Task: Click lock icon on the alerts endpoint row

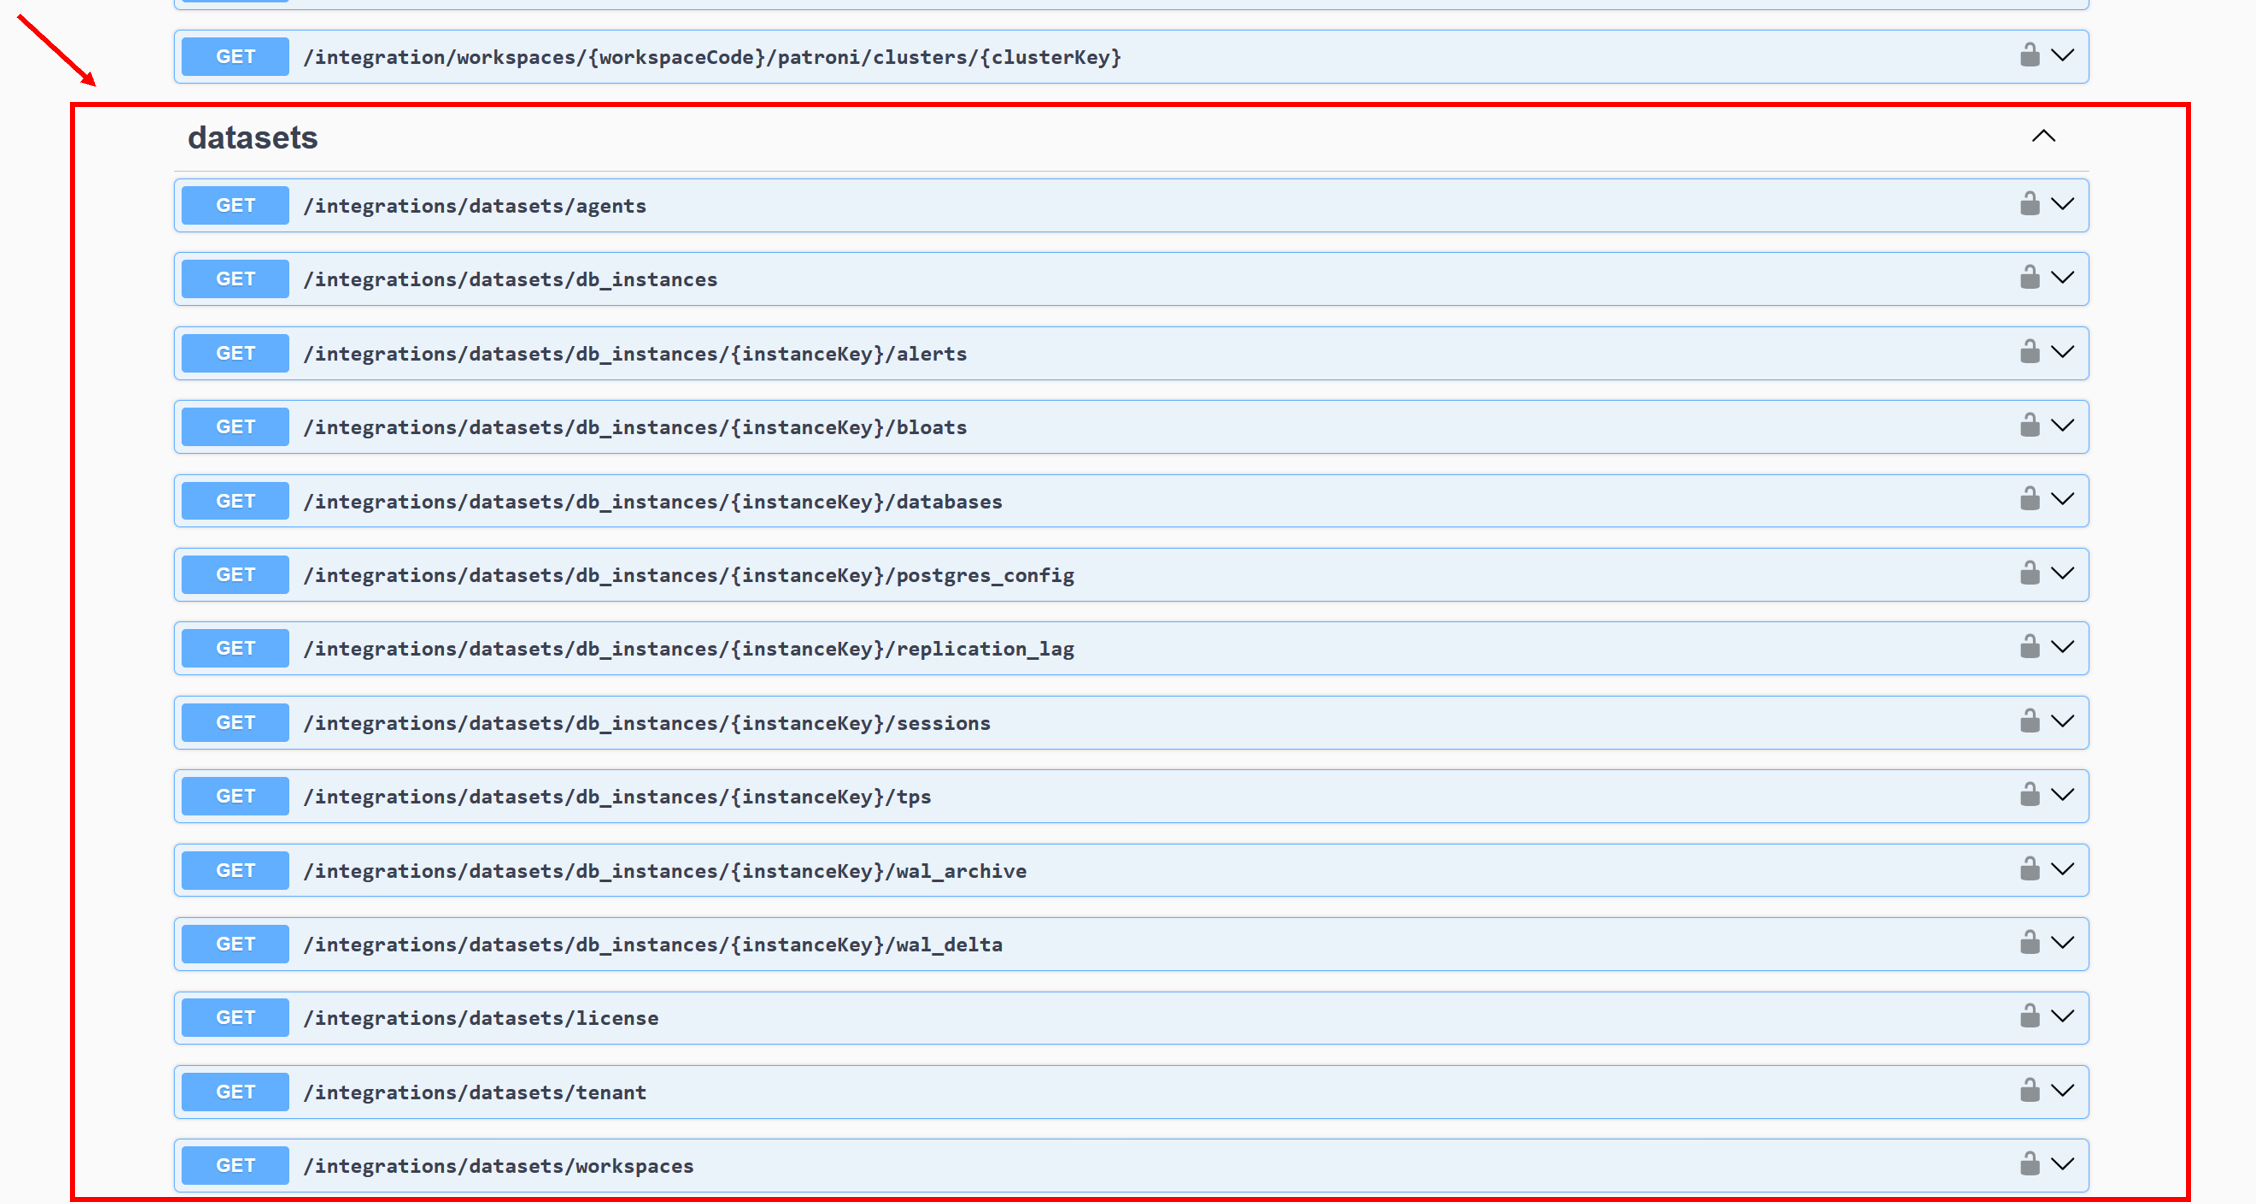Action: point(2029,352)
